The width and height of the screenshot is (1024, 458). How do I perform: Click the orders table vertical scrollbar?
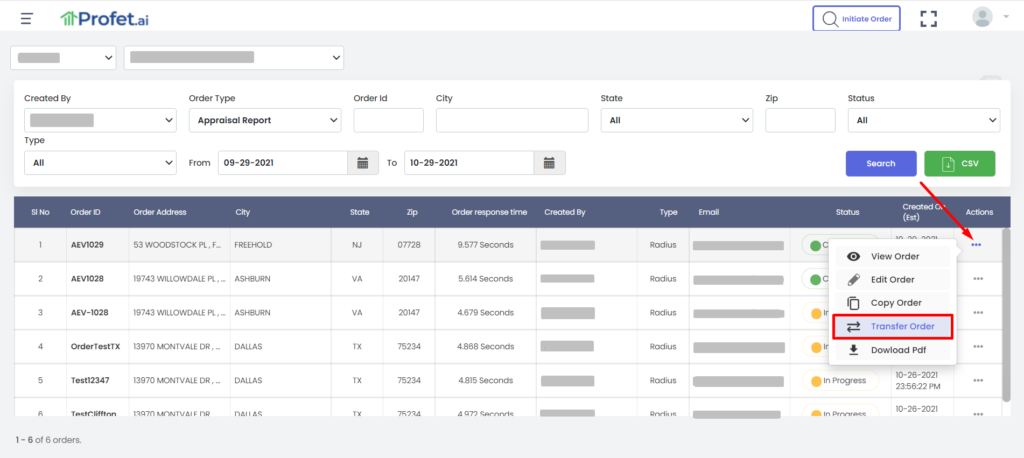[1006, 315]
